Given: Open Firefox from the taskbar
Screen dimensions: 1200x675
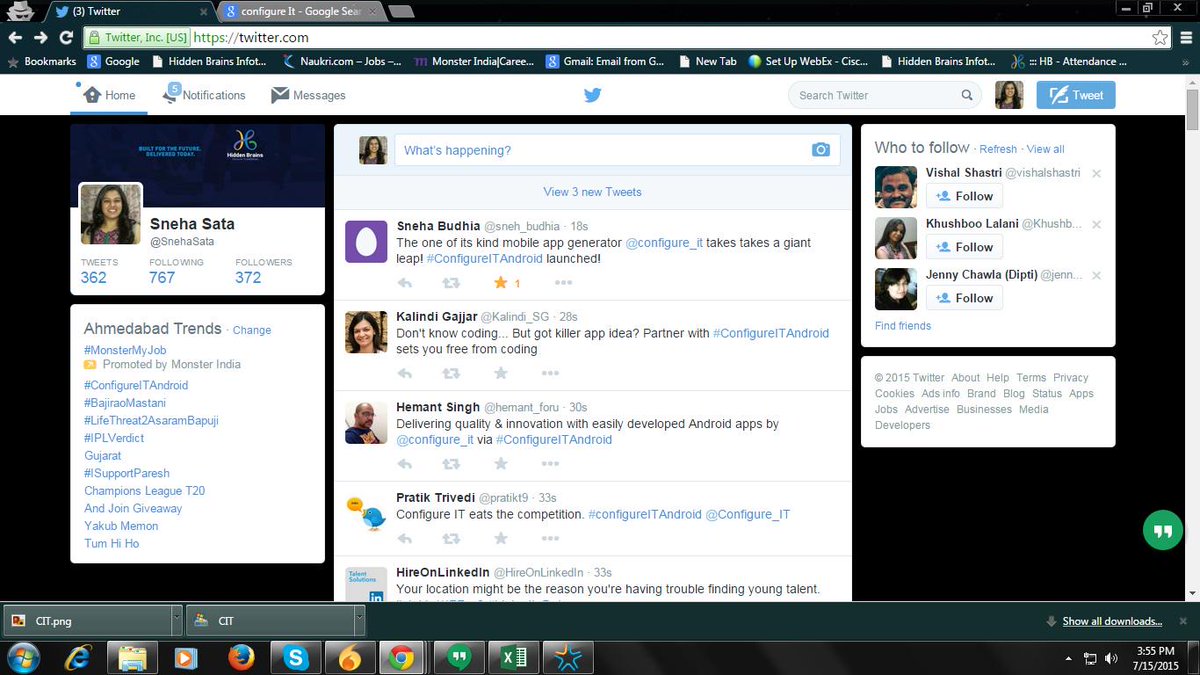Looking at the screenshot, I should 240,657.
